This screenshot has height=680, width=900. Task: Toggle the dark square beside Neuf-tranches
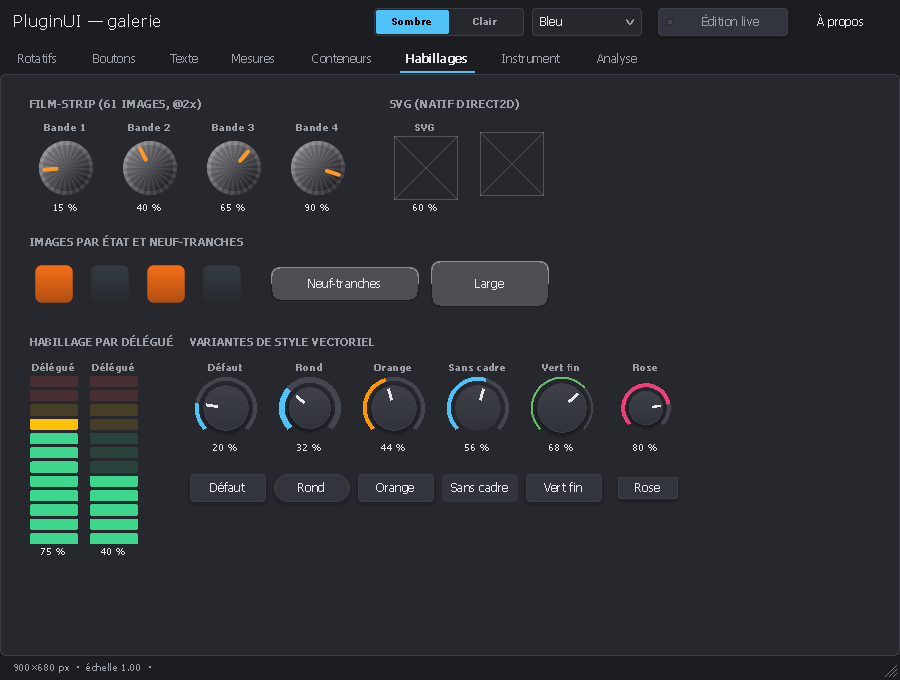[x=222, y=283]
